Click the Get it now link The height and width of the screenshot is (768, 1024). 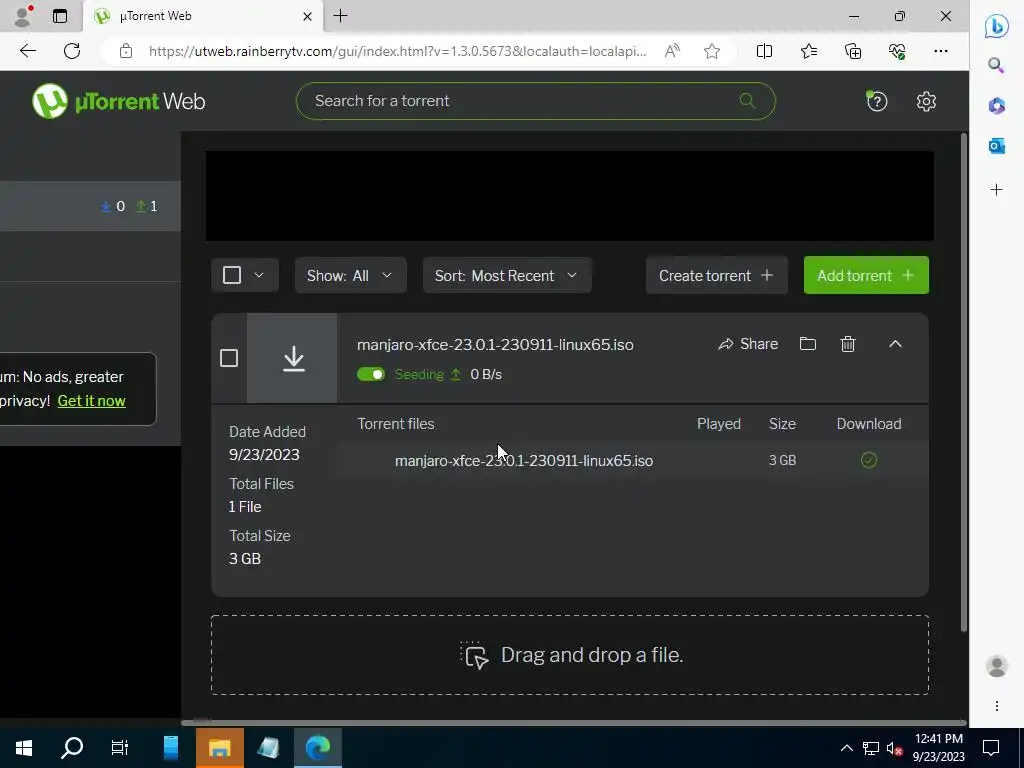pos(91,401)
